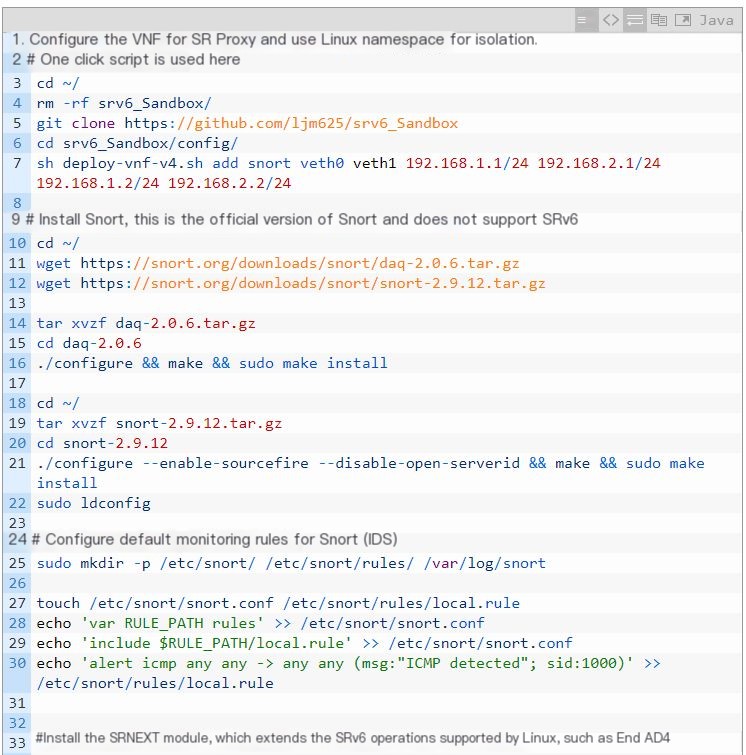Click the comment '# One click script is used here'
This screenshot has height=755, width=746.
(x=133, y=59)
